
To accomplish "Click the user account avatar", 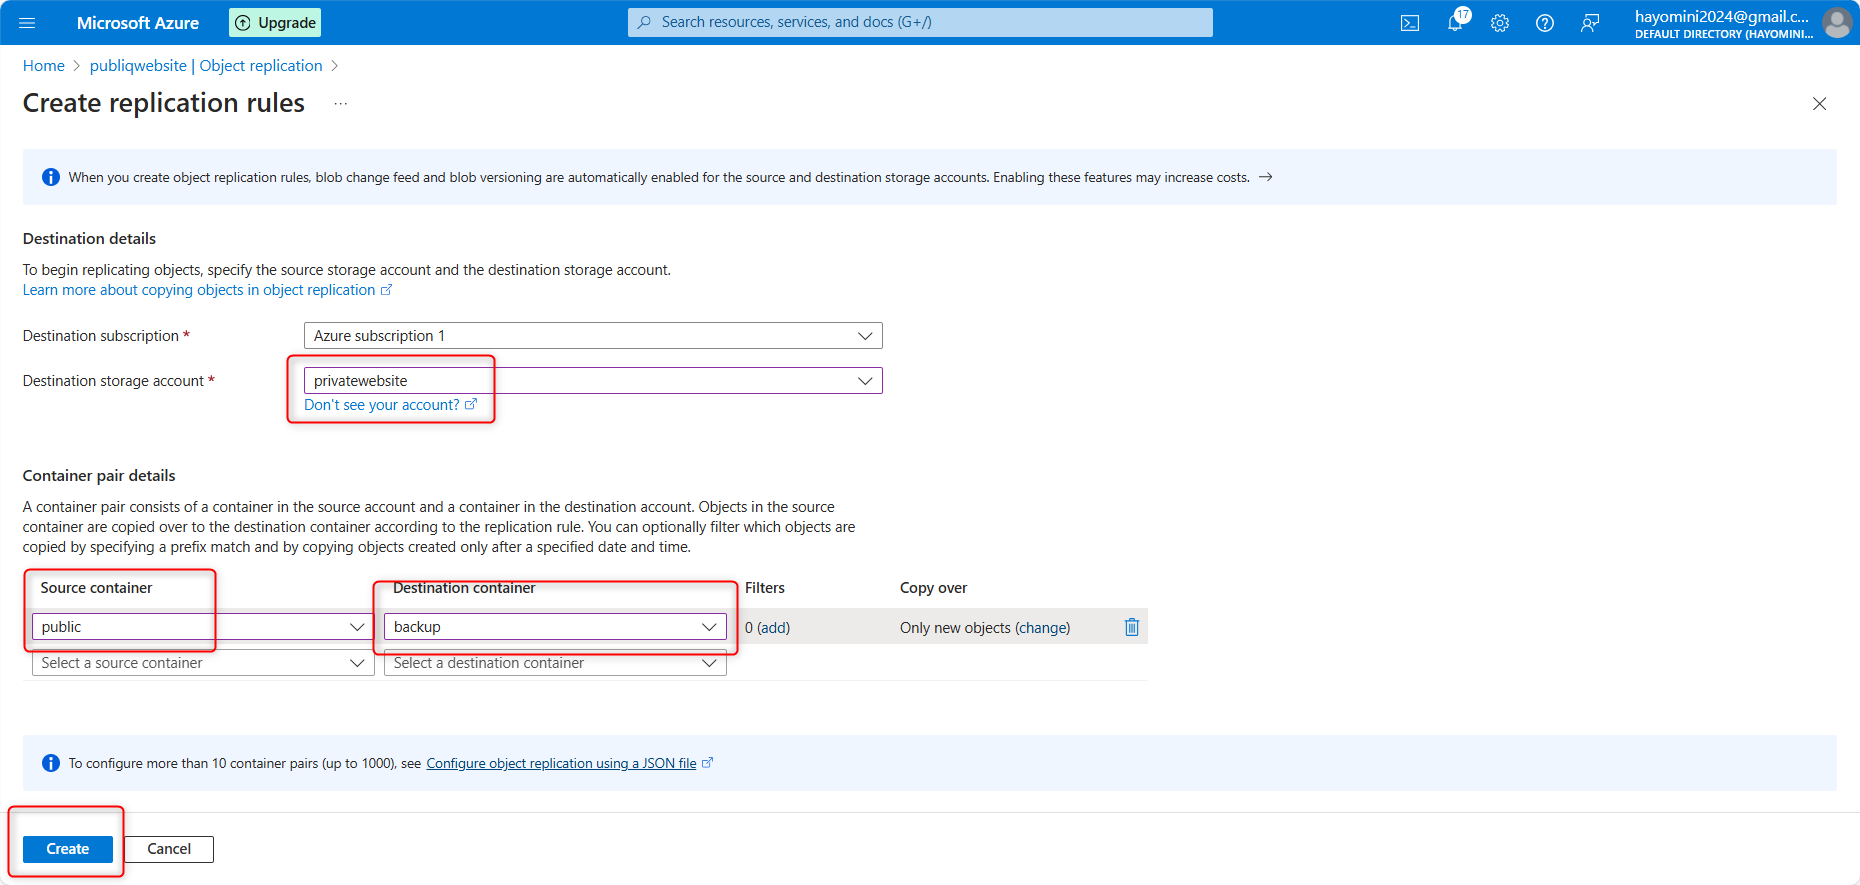I will [x=1837, y=23].
